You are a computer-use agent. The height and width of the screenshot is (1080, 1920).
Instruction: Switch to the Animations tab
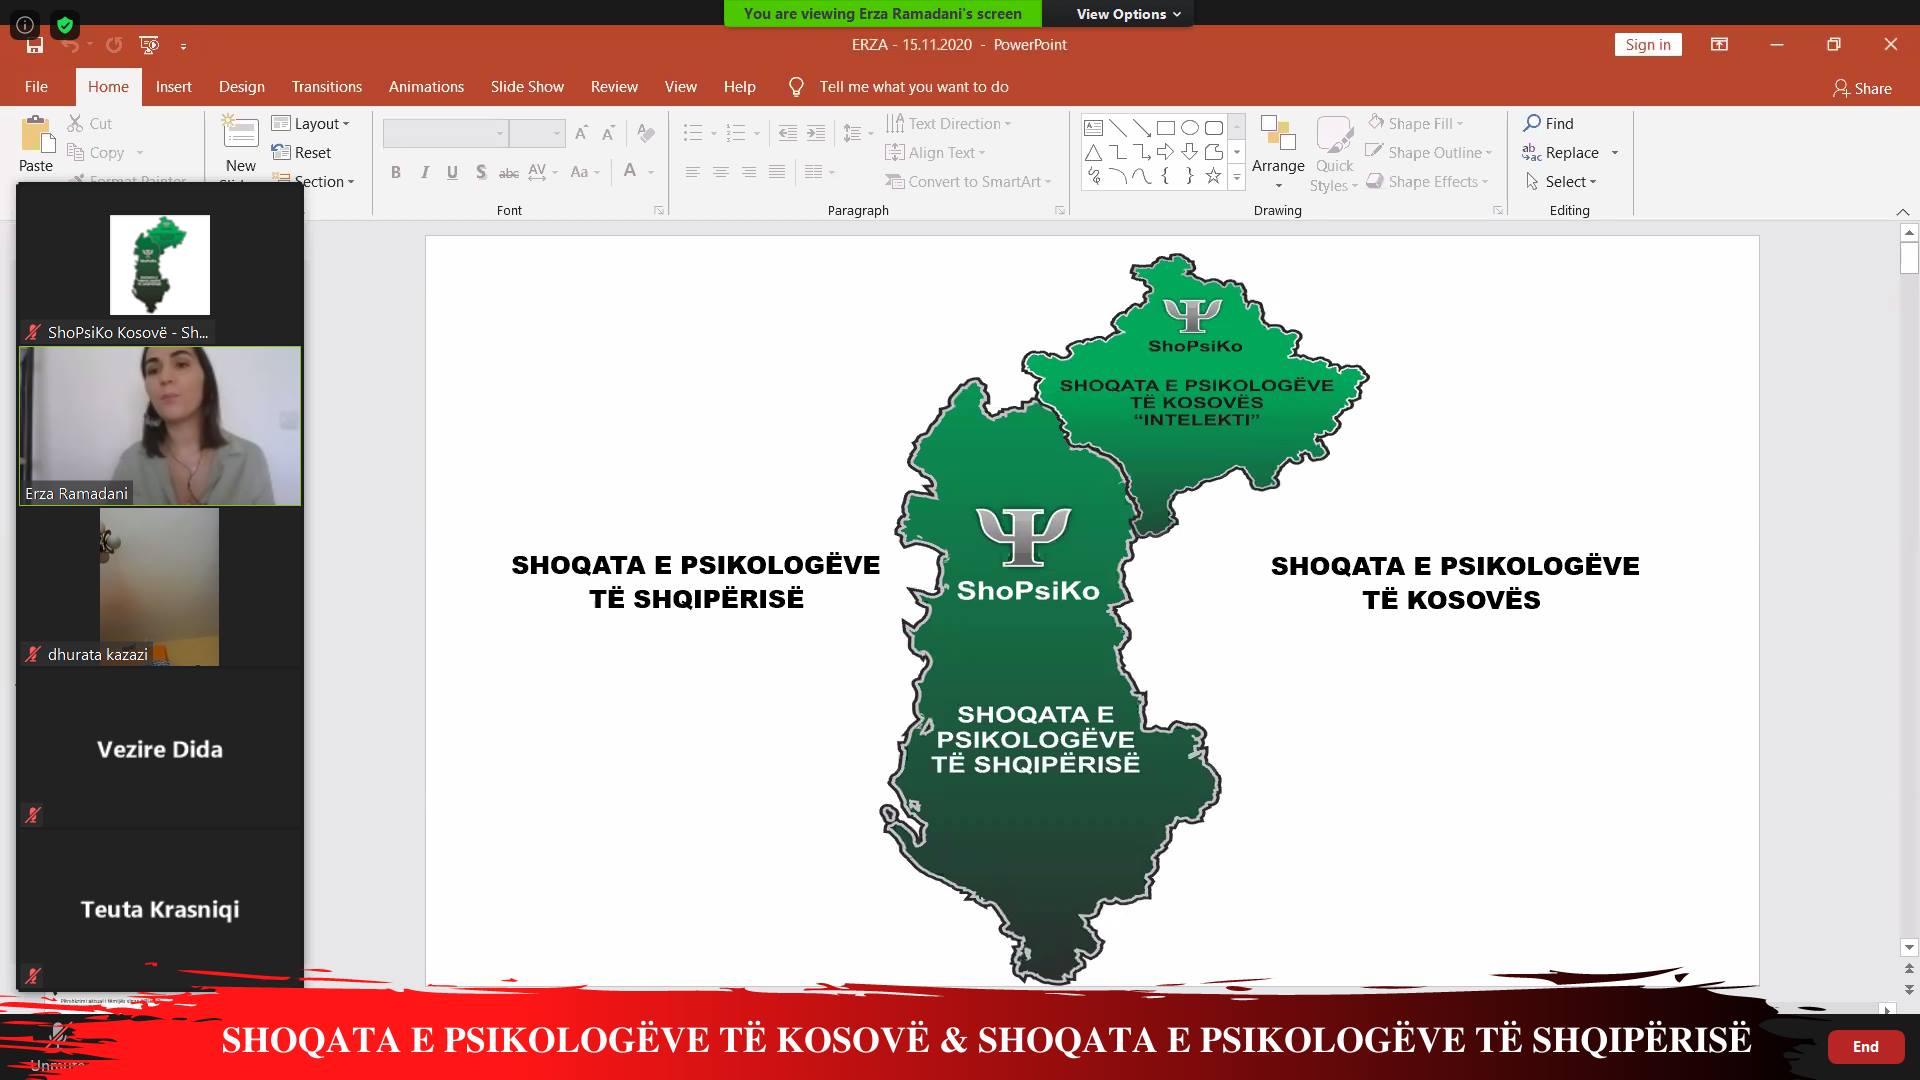click(426, 87)
